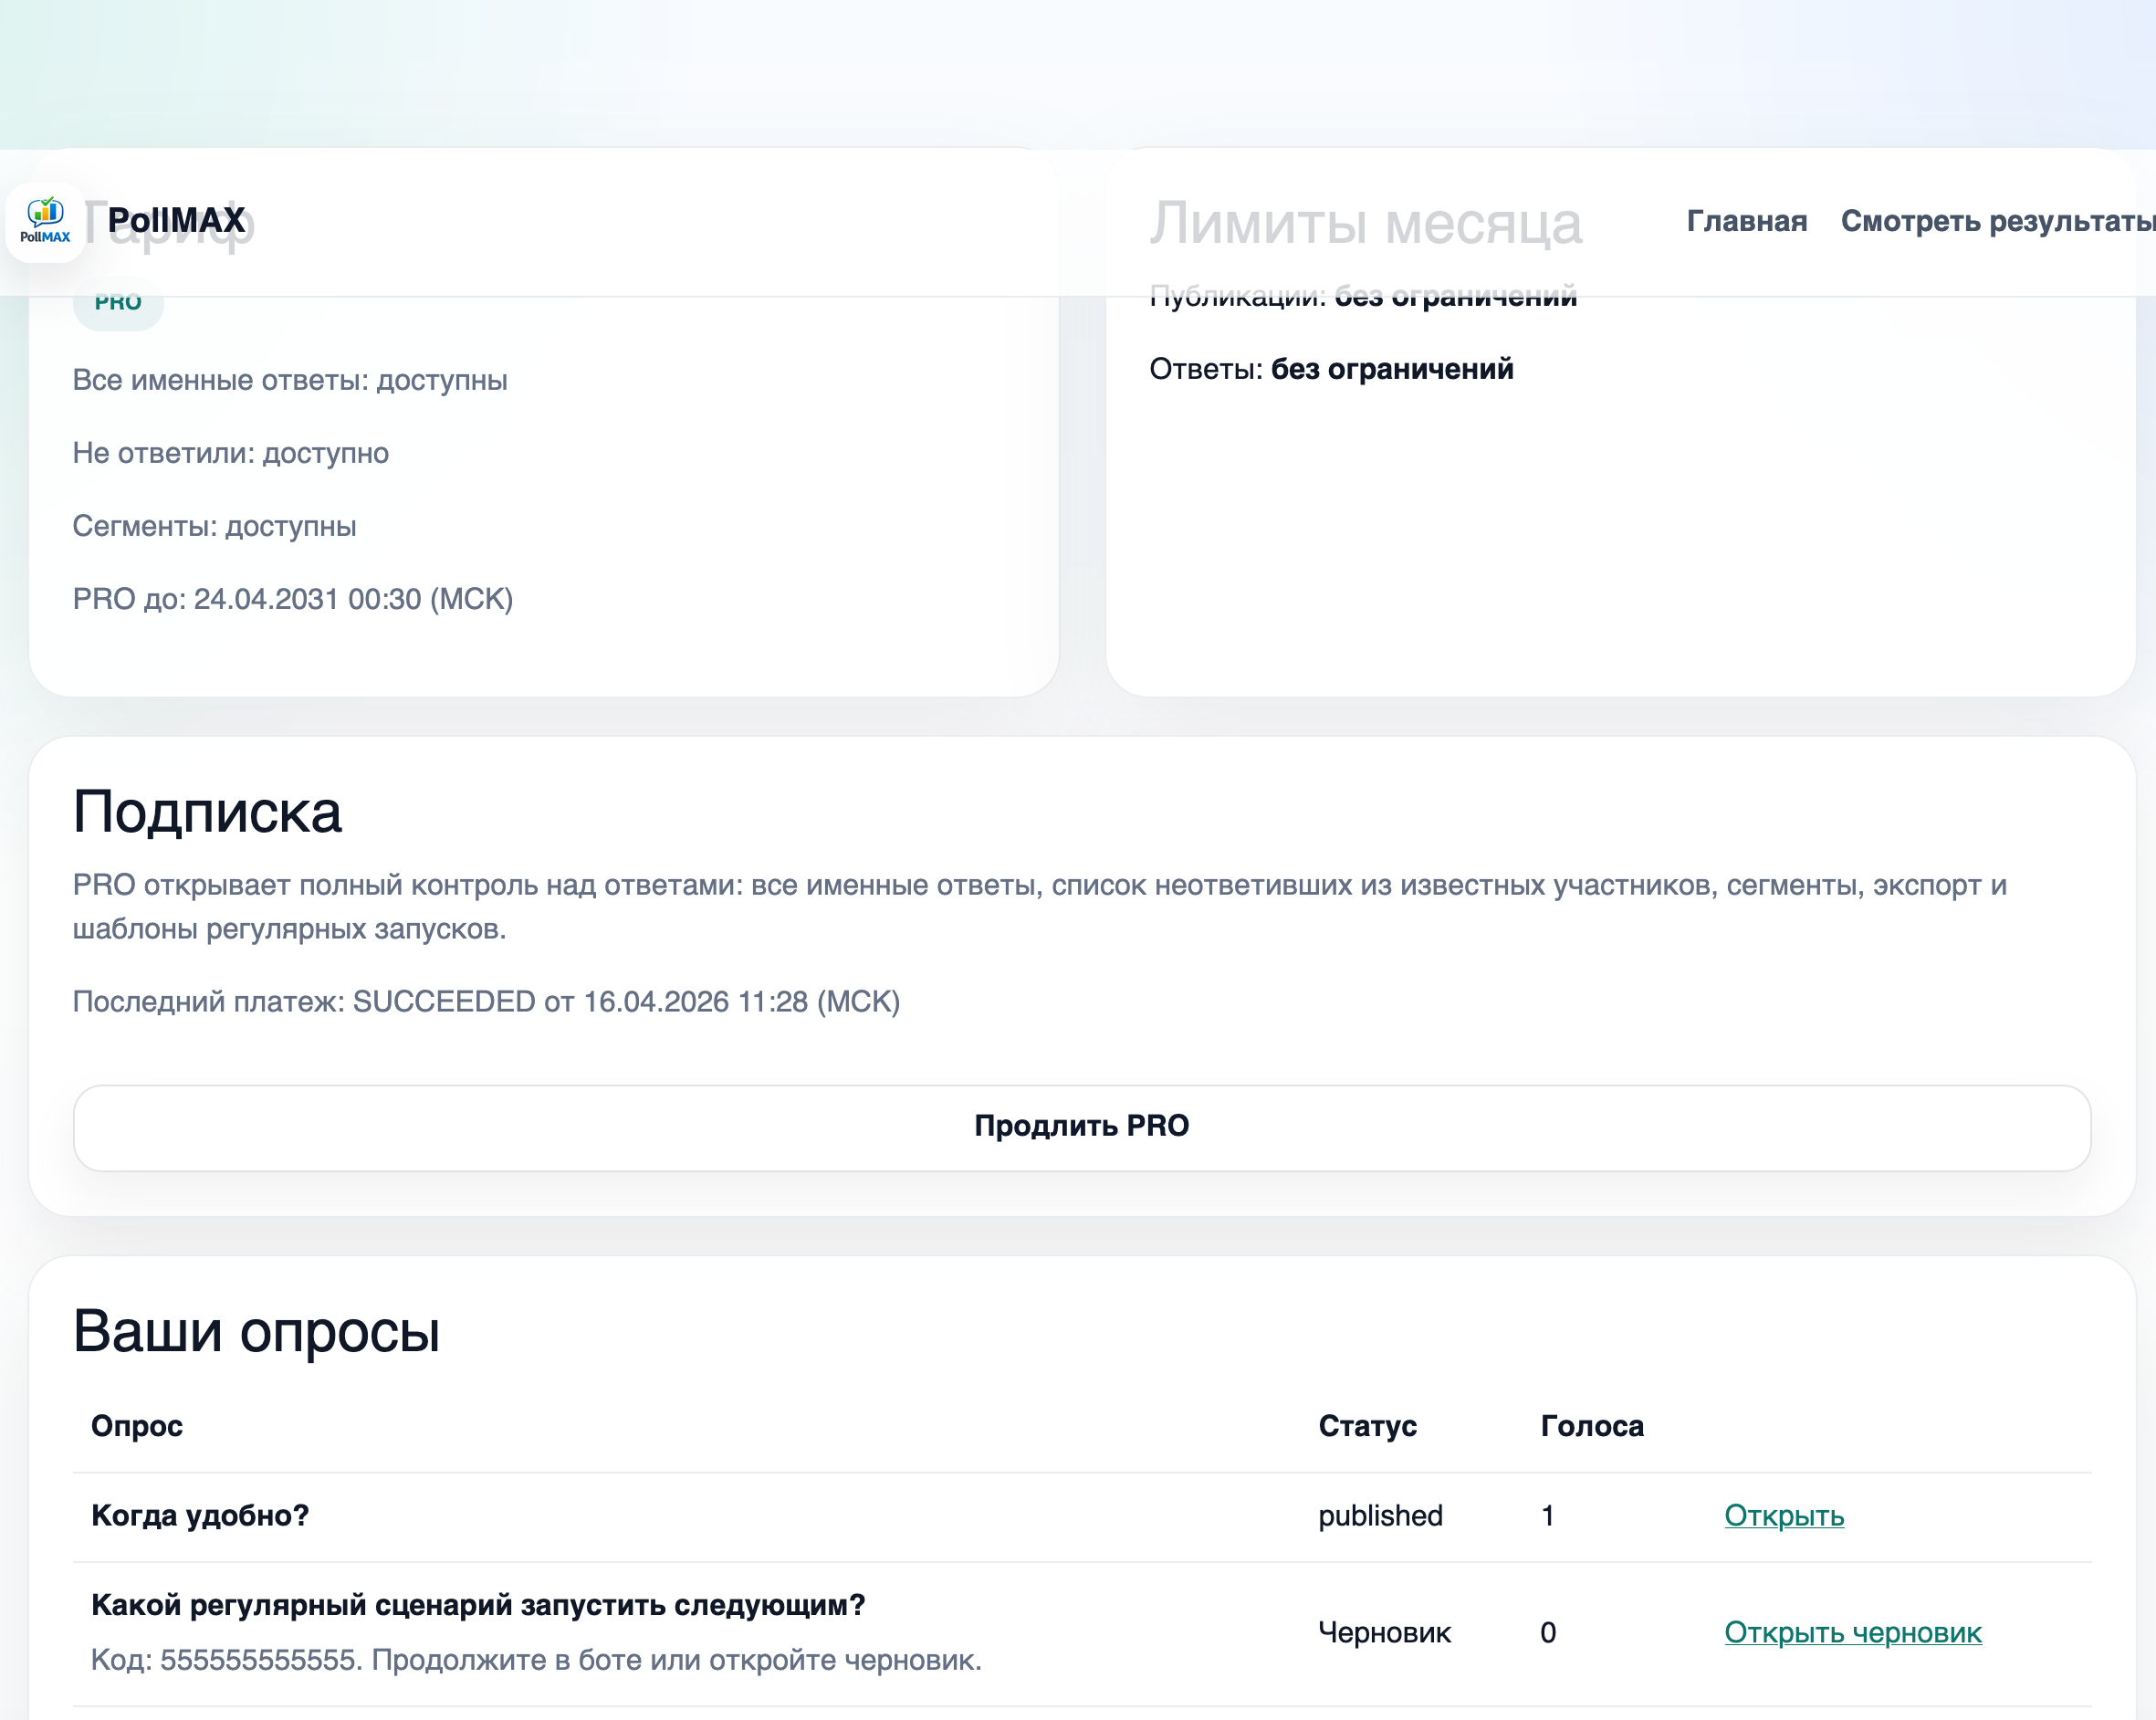Open the Когда удобно? poll via Открыть
The image size is (2156, 1720).
coord(1784,1515)
